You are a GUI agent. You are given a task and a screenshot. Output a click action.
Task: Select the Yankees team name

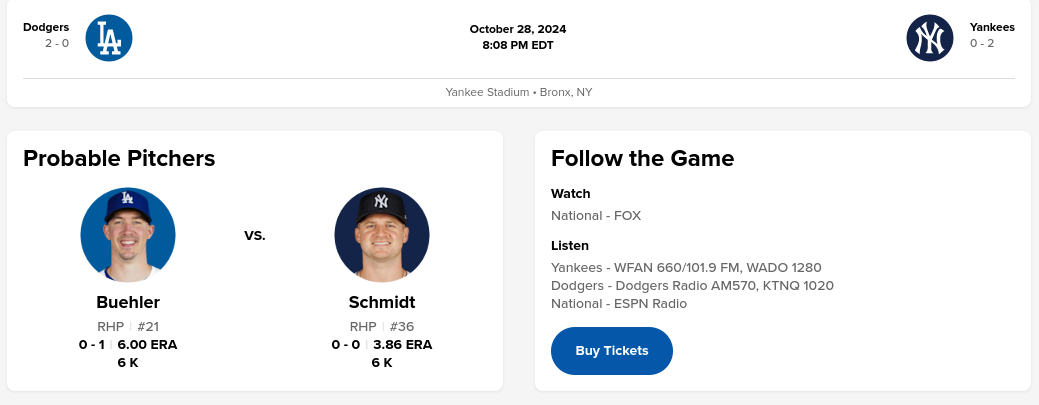tap(992, 27)
